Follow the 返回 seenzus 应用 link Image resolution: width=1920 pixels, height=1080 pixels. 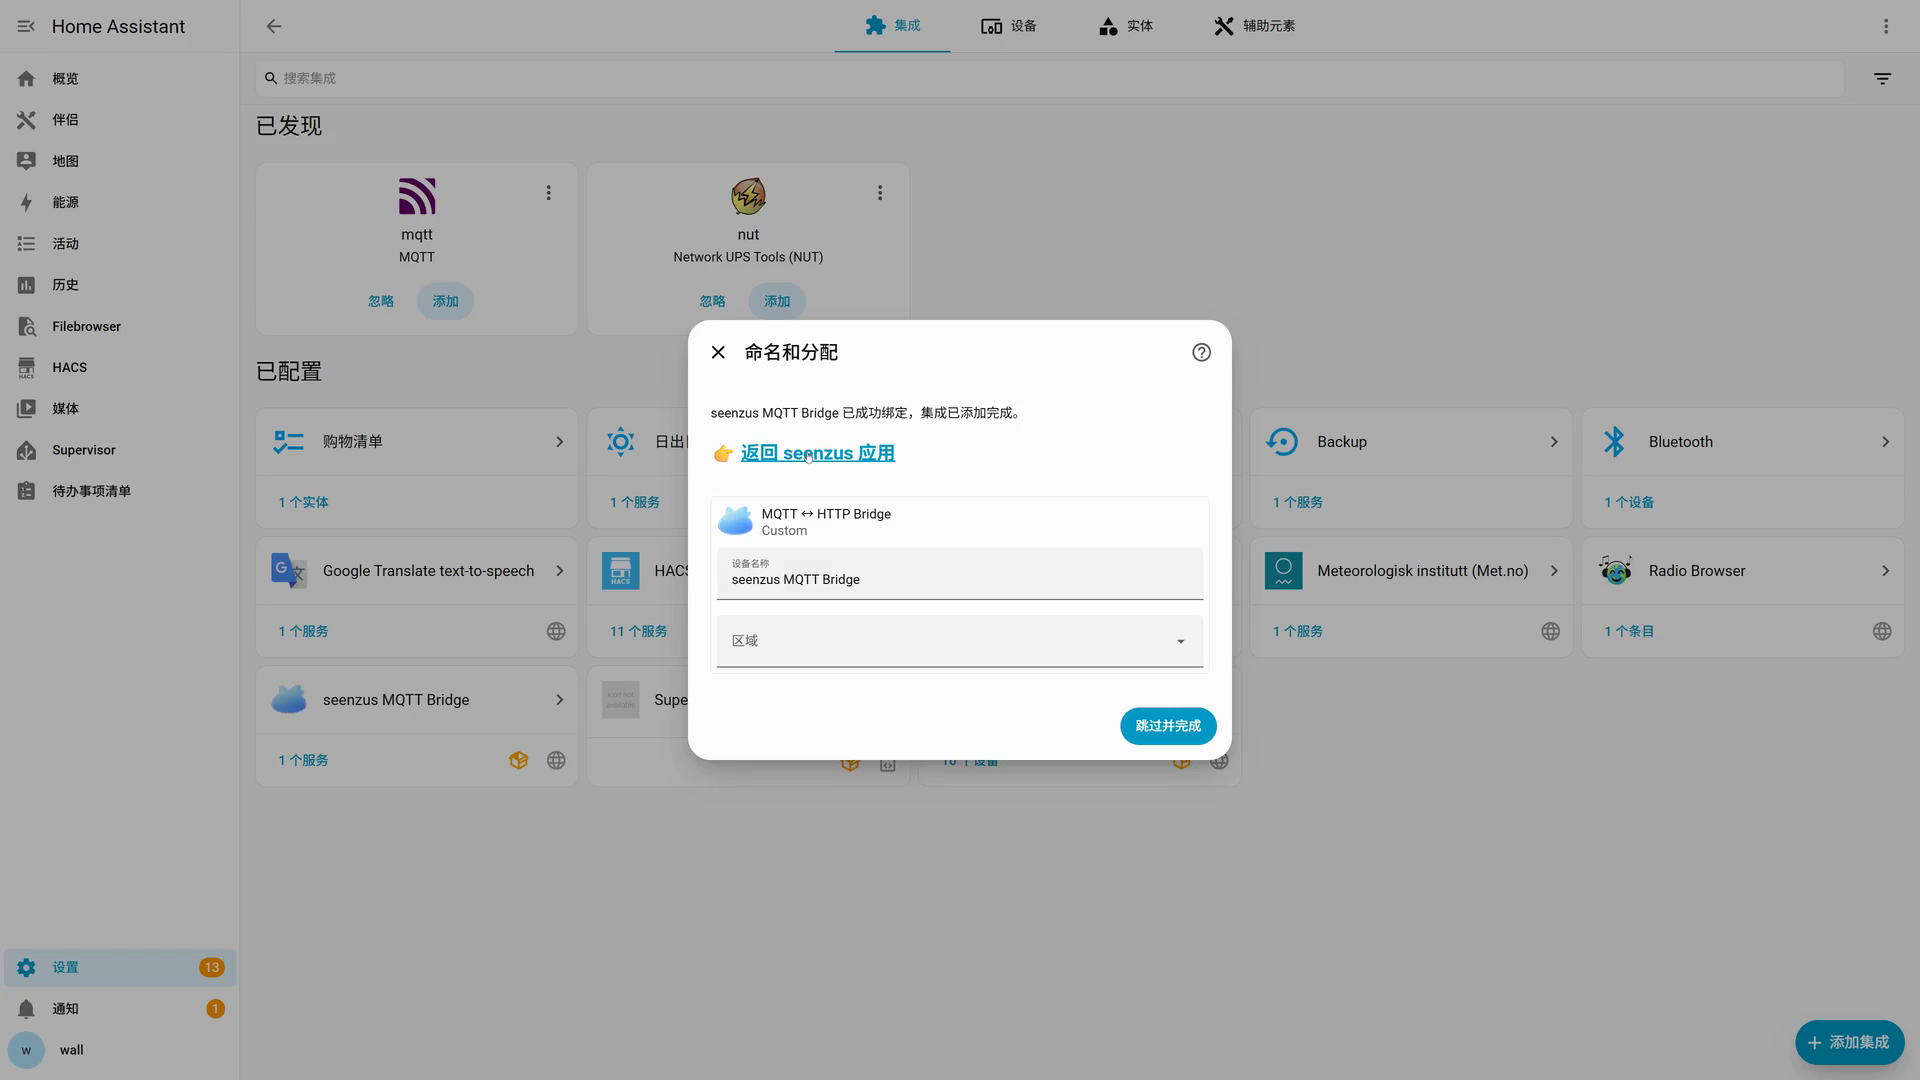817,453
